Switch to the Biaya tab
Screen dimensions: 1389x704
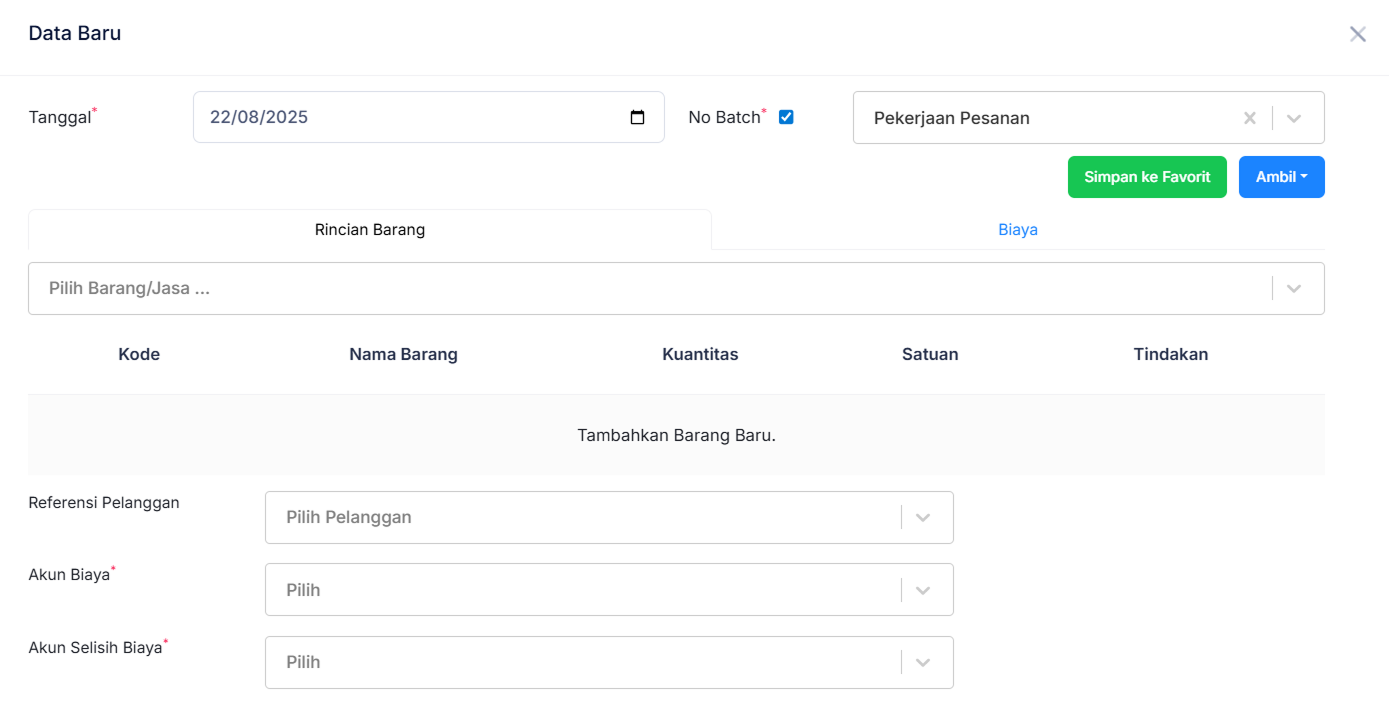(1017, 229)
